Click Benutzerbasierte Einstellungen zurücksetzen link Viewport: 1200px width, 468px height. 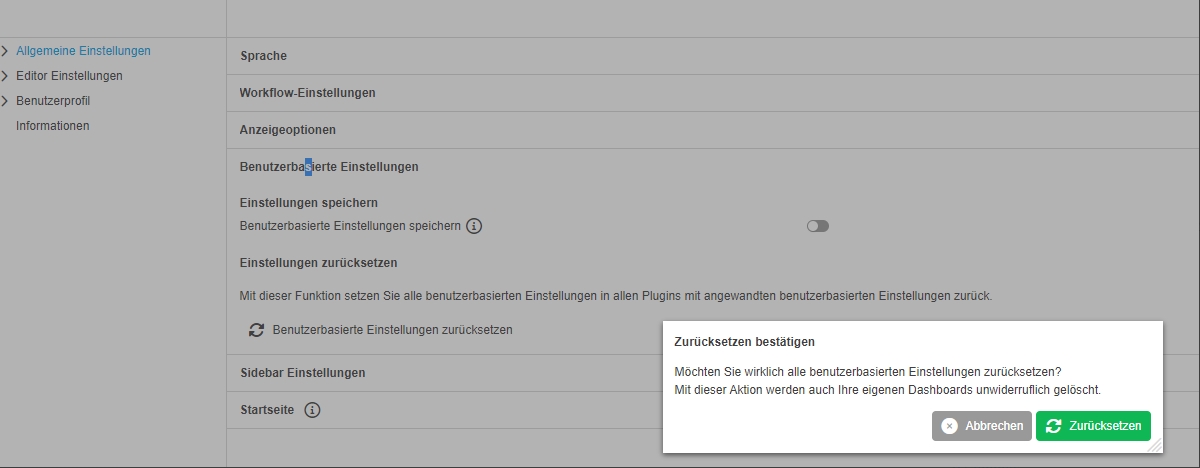point(392,330)
